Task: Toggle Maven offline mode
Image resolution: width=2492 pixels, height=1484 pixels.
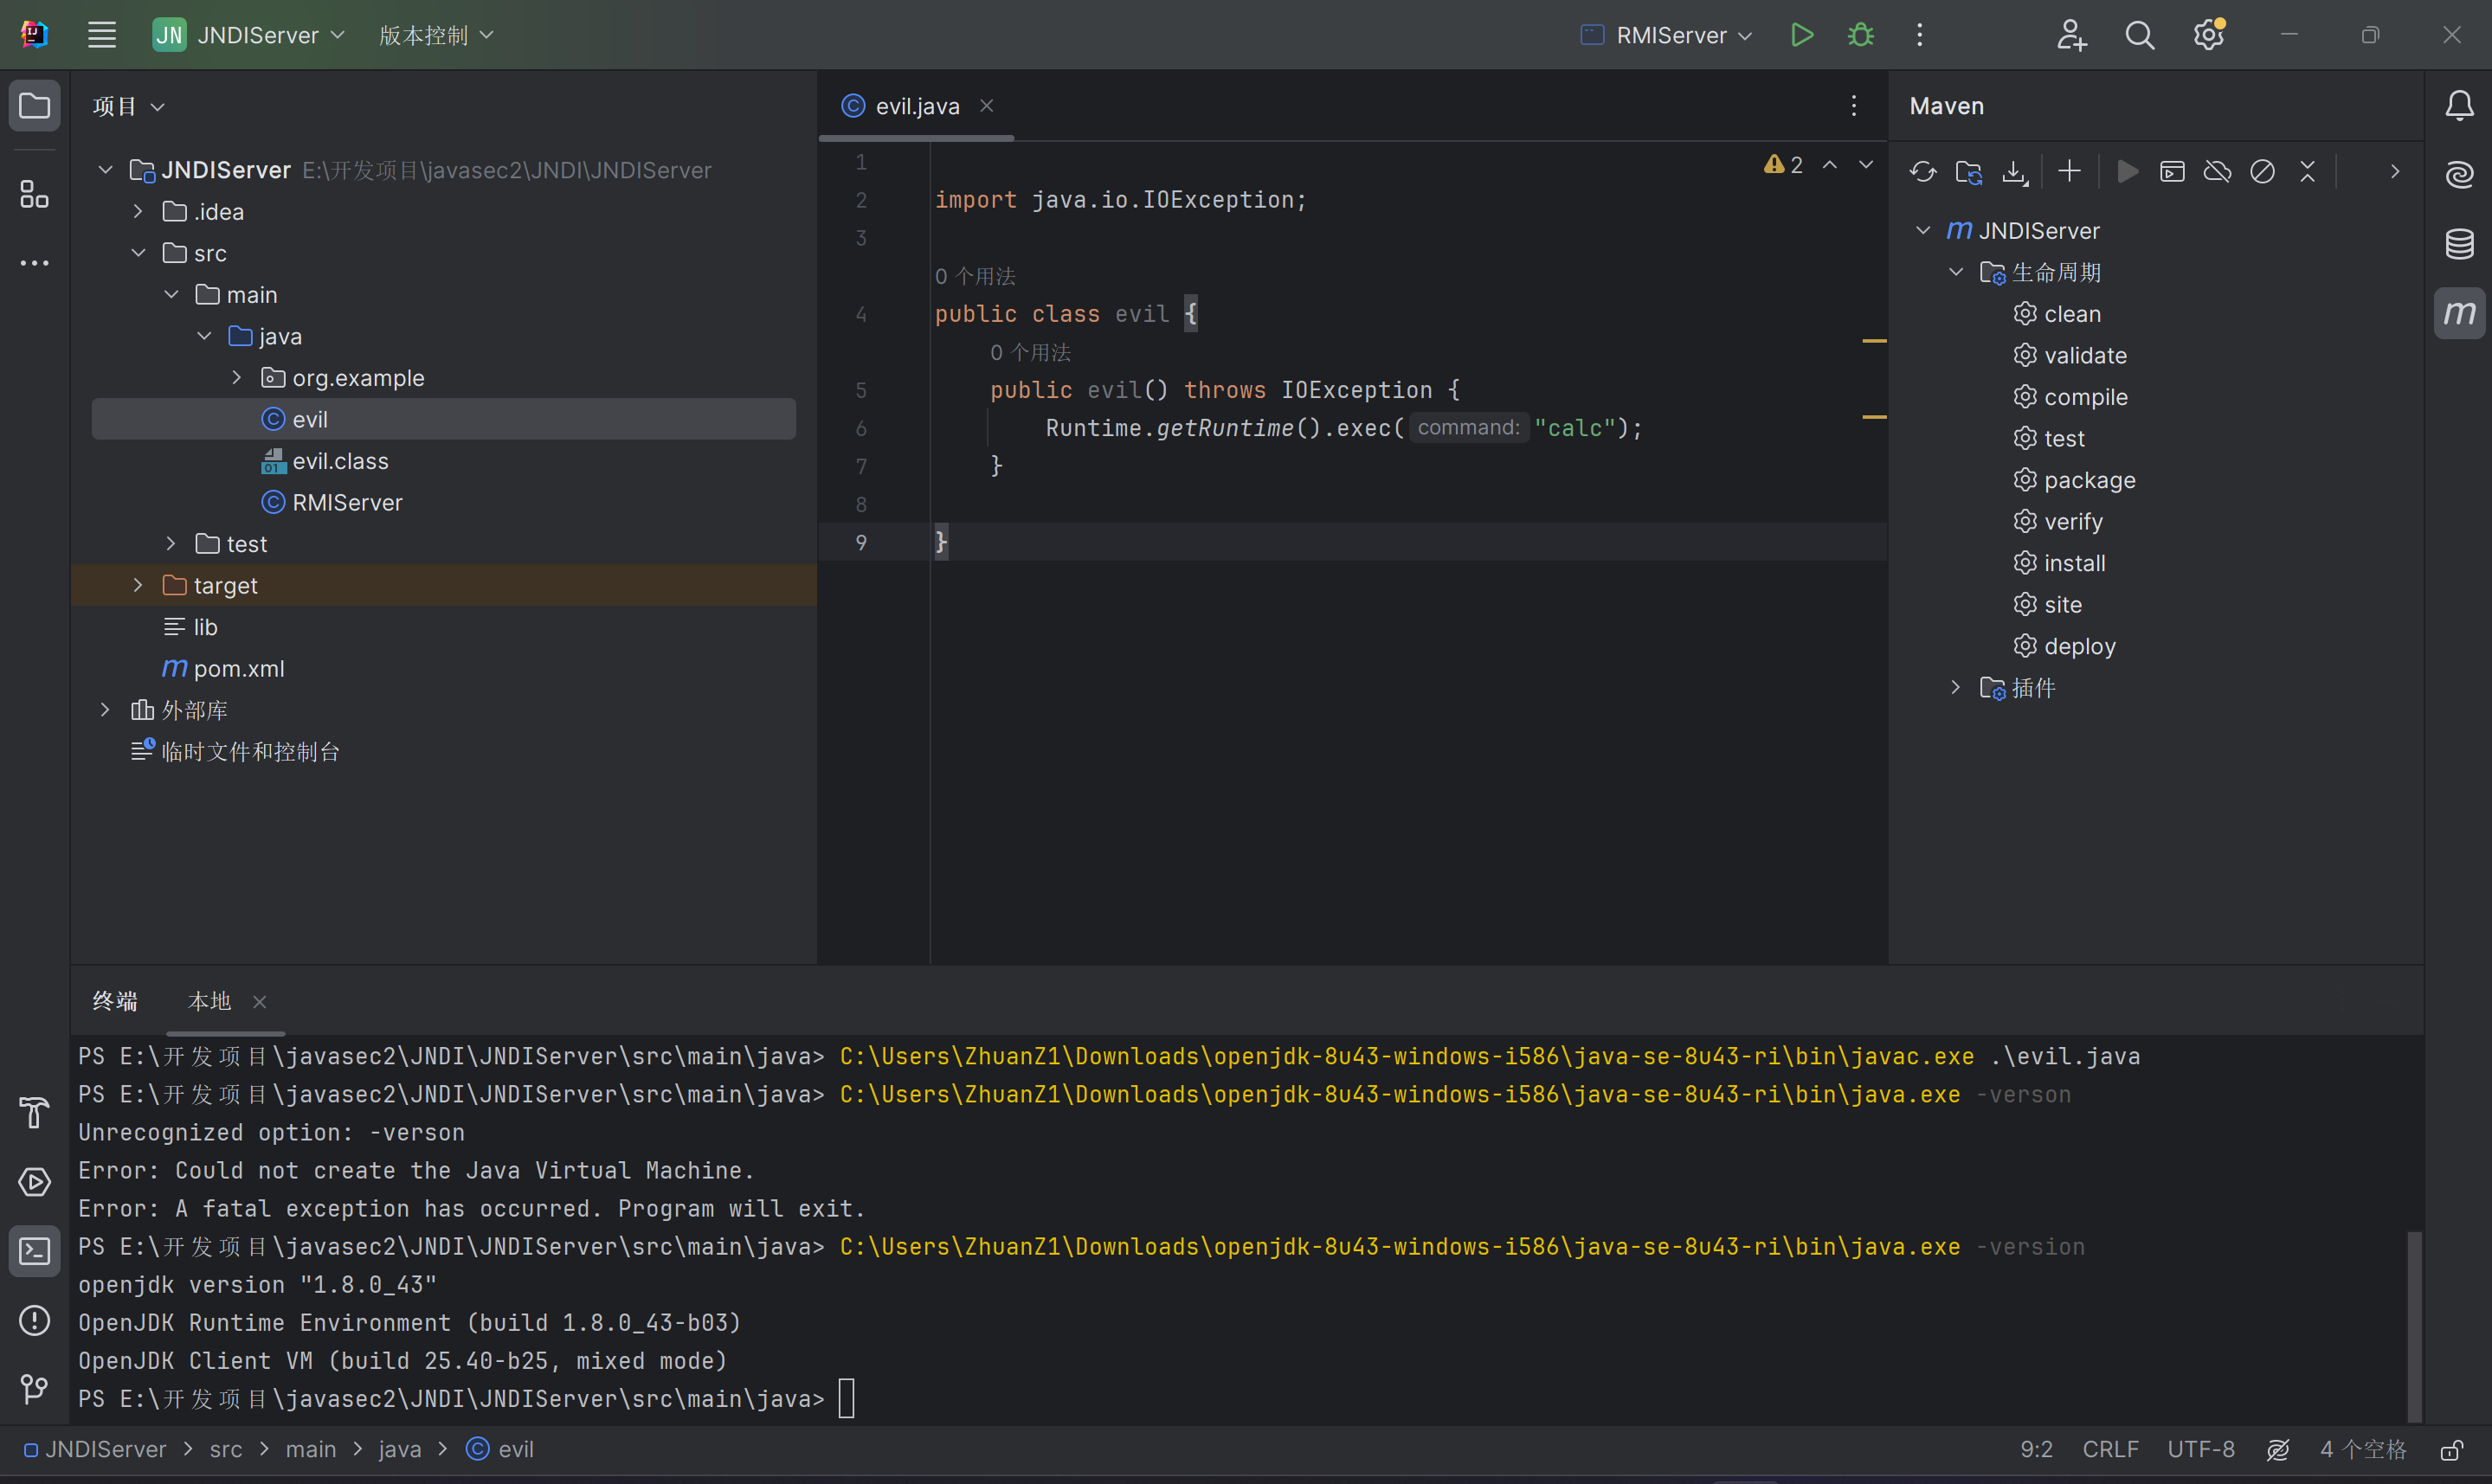Action: coord(2217,172)
